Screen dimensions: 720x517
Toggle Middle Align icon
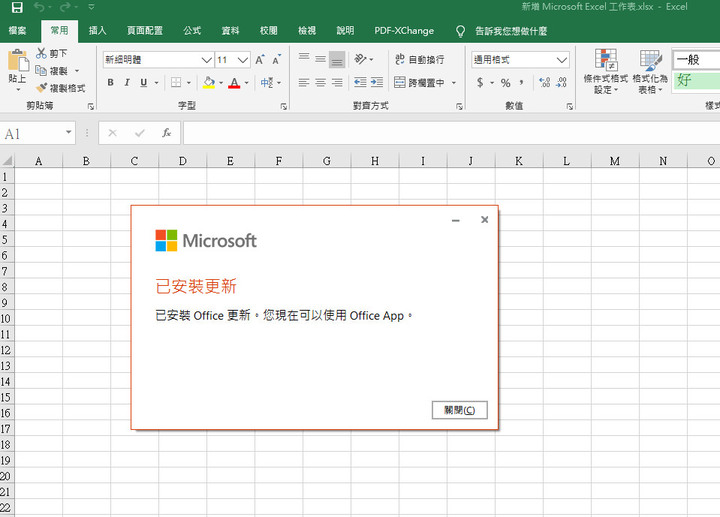321,59
